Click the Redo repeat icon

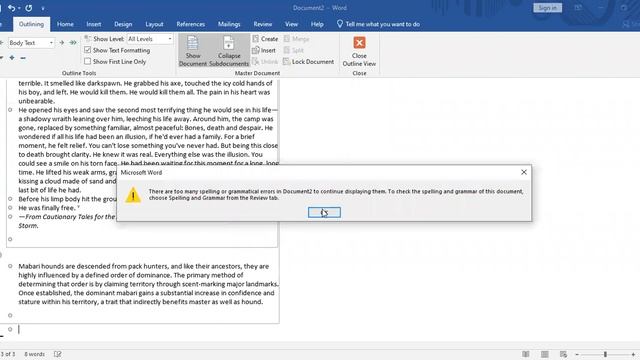[x=29, y=8]
